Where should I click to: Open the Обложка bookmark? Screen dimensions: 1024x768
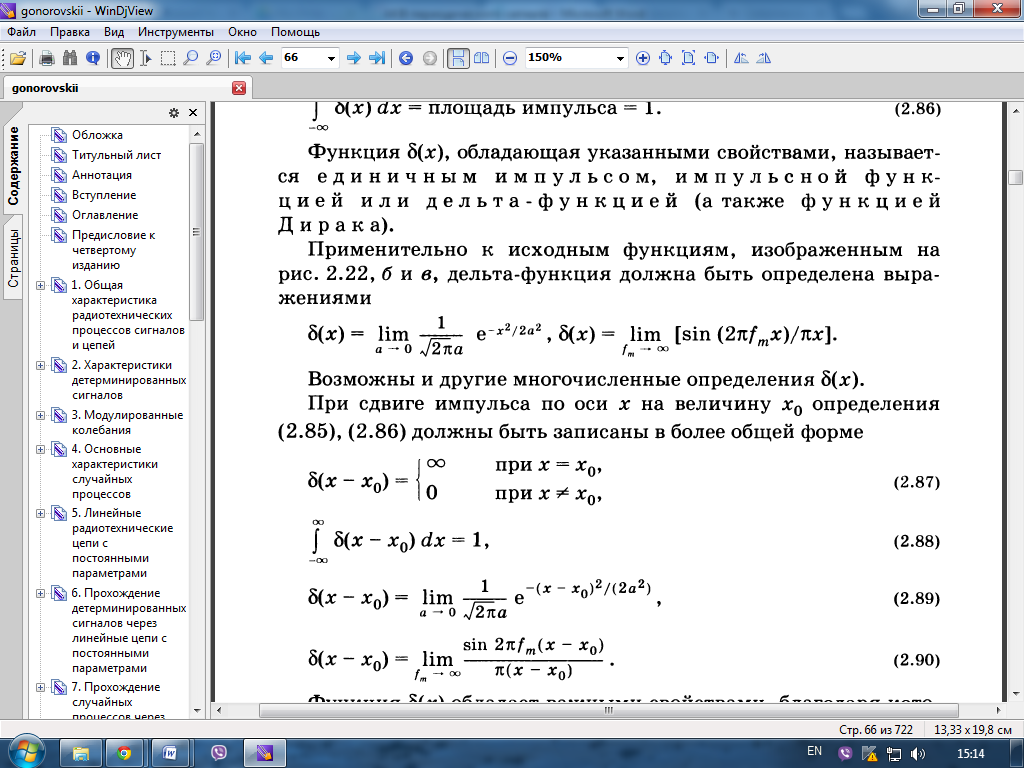[x=97, y=135]
